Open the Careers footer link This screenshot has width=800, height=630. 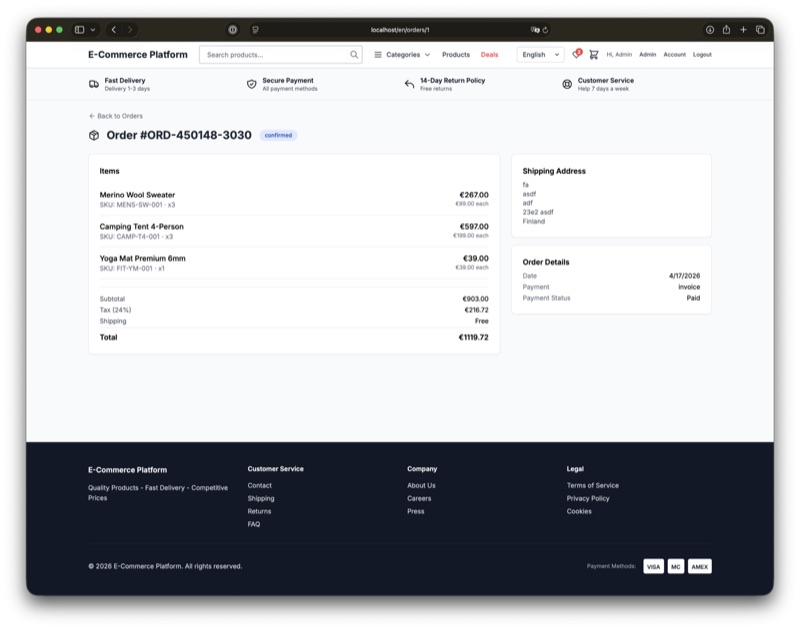click(419, 498)
